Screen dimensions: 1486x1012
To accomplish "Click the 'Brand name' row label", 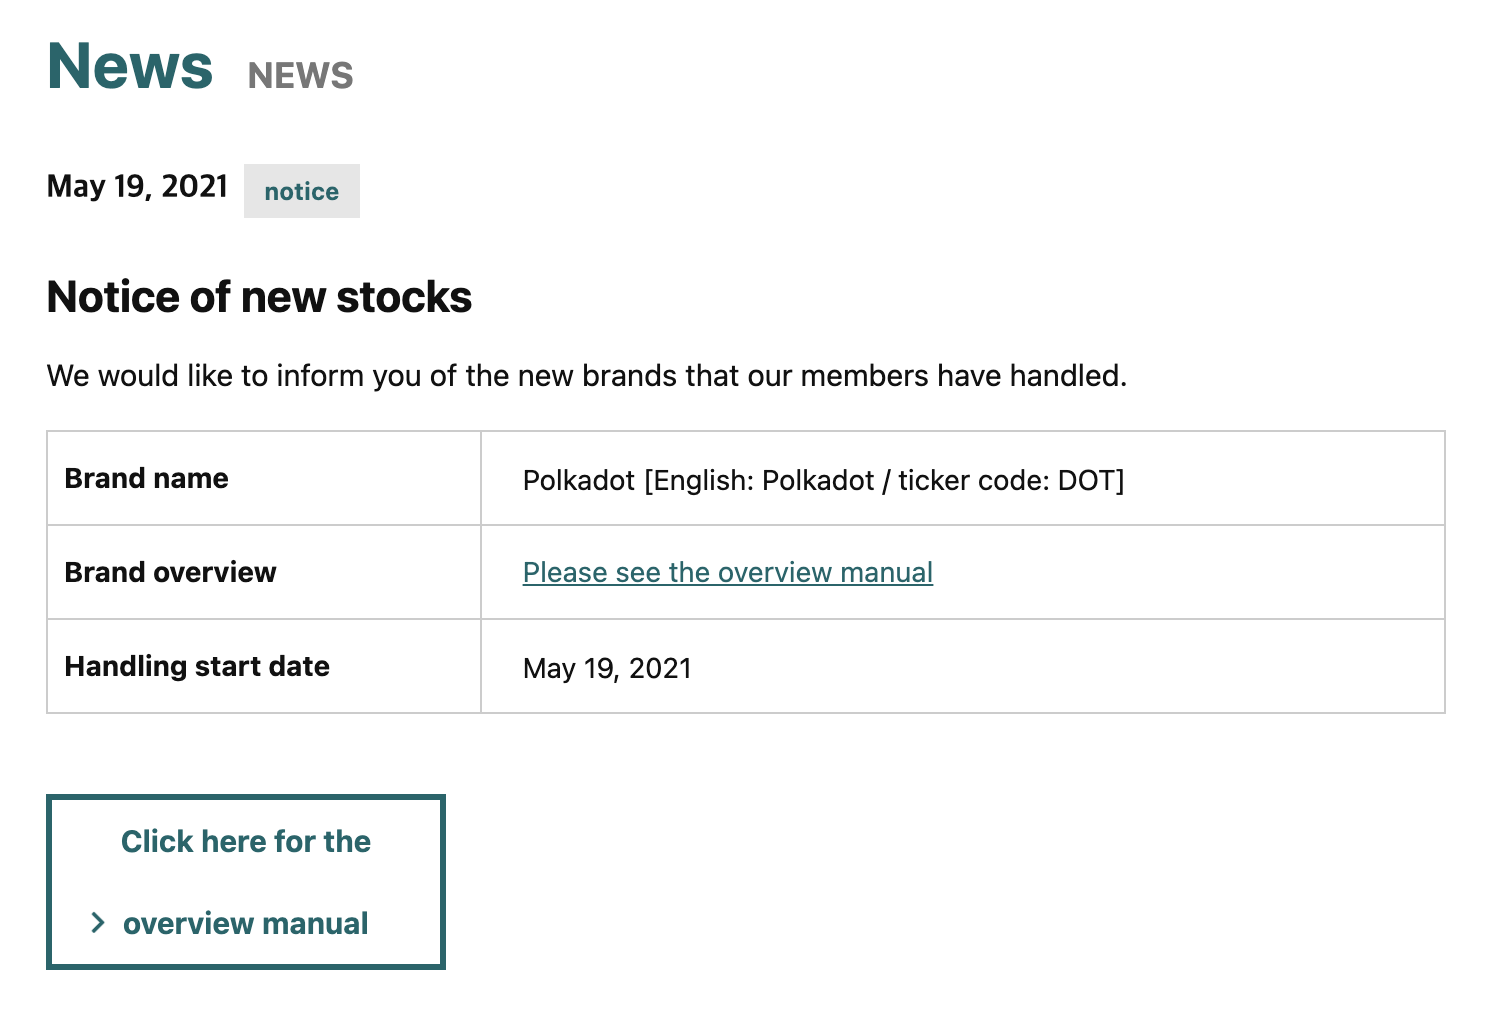I will pyautogui.click(x=146, y=479).
